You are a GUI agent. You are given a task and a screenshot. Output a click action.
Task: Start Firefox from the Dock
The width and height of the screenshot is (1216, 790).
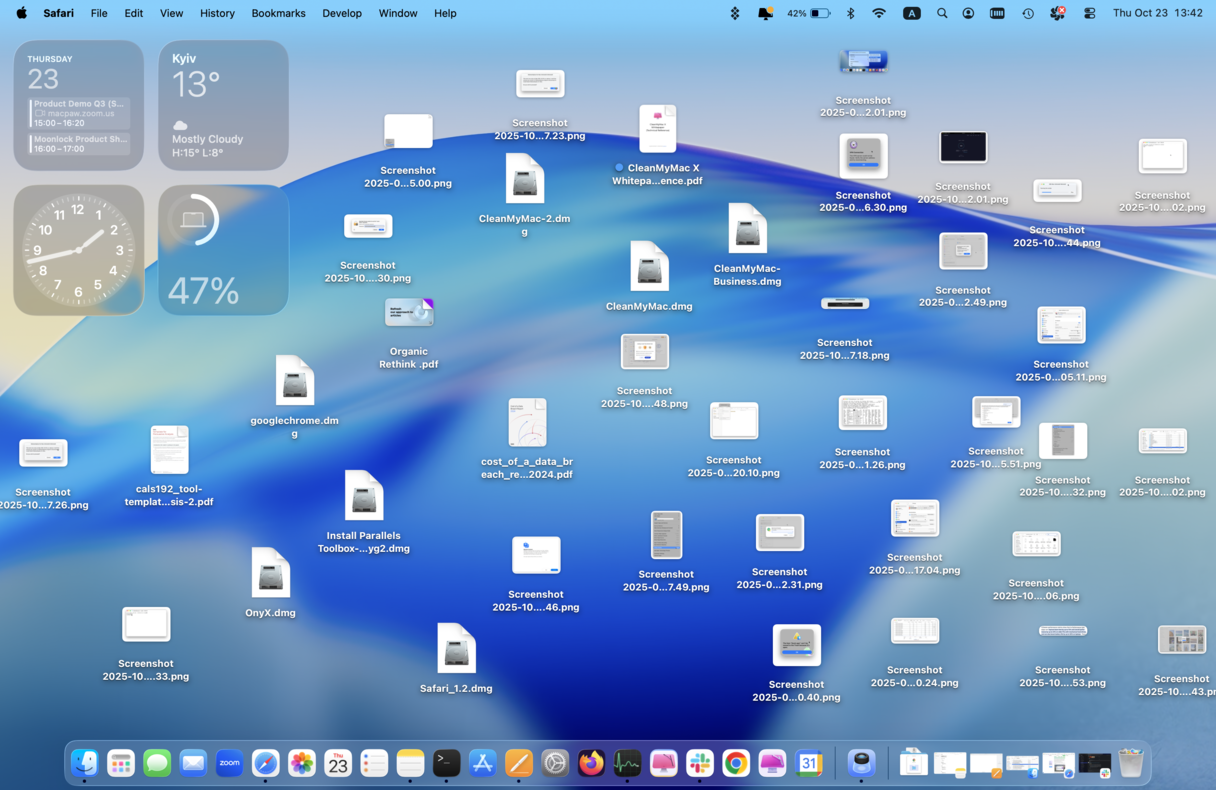tap(591, 763)
